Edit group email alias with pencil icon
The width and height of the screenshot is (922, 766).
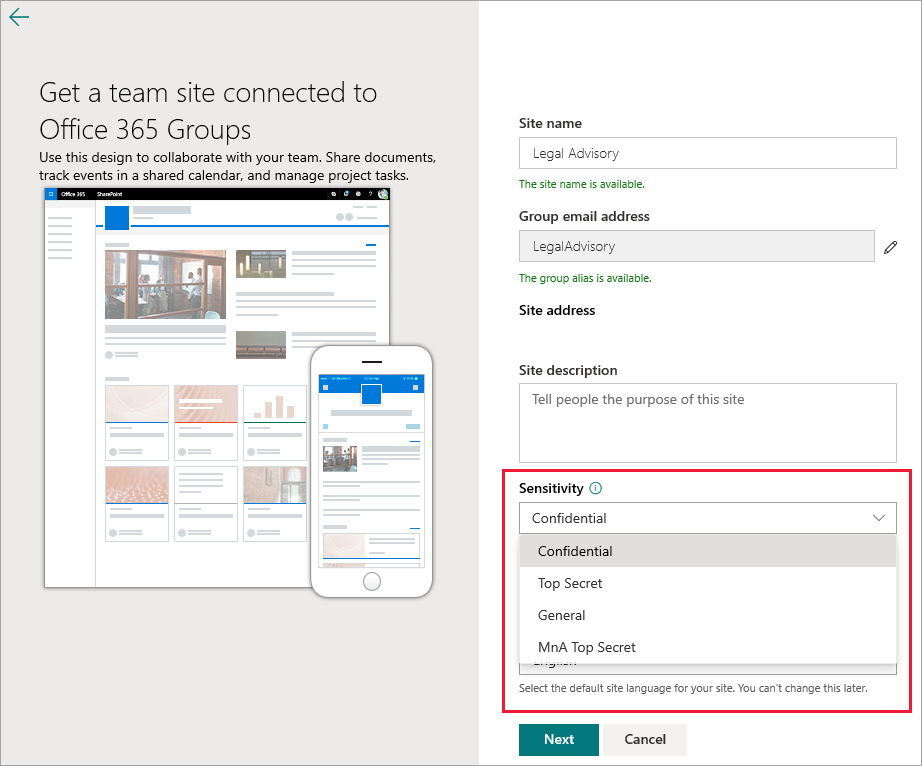890,247
